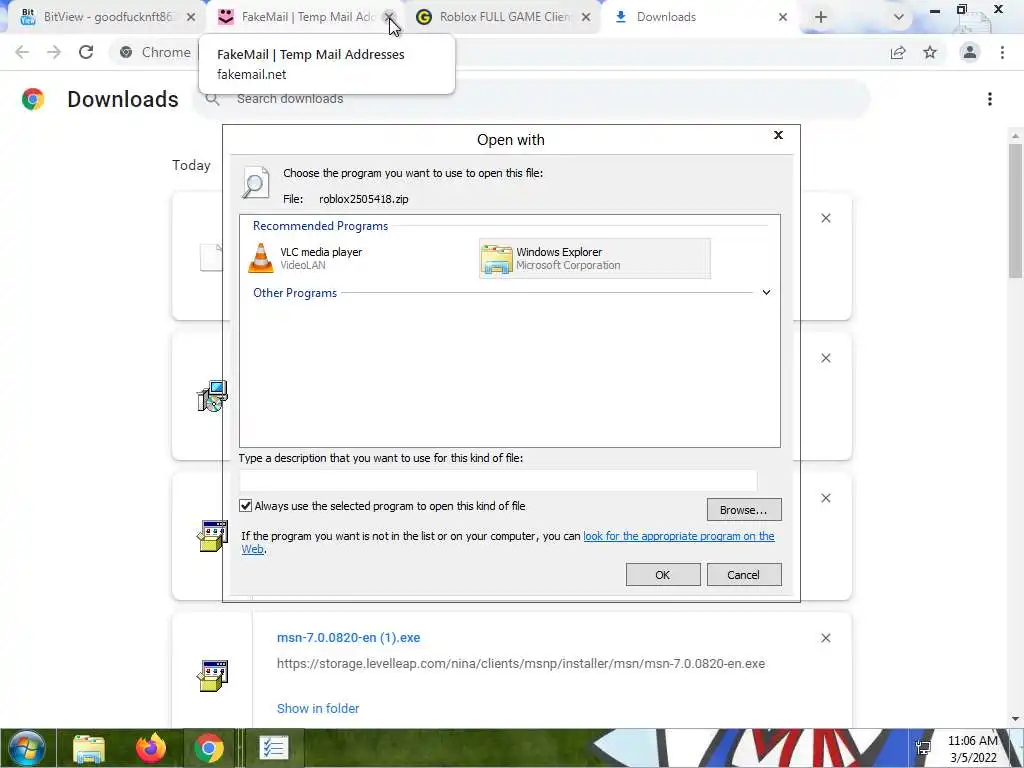
Task: Click the search magnifier icon in Downloads
Action: (212, 99)
